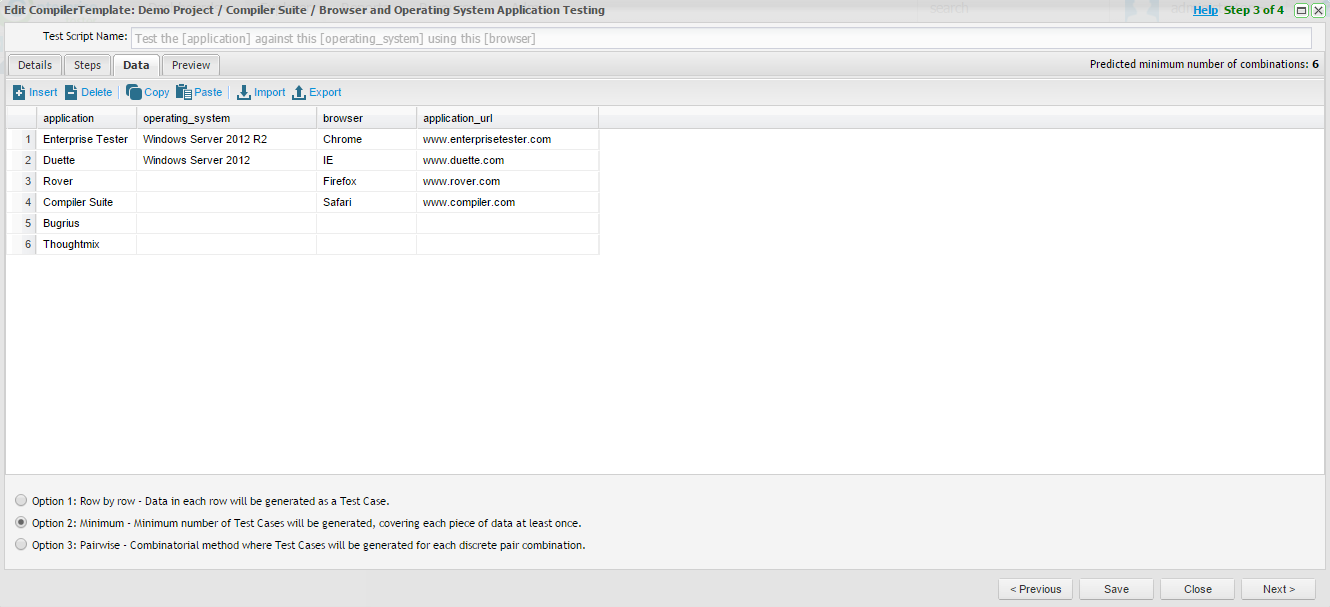Screen dimensions: 1330x607
Task: Click the Paste clipboard icon
Action: coord(184,92)
